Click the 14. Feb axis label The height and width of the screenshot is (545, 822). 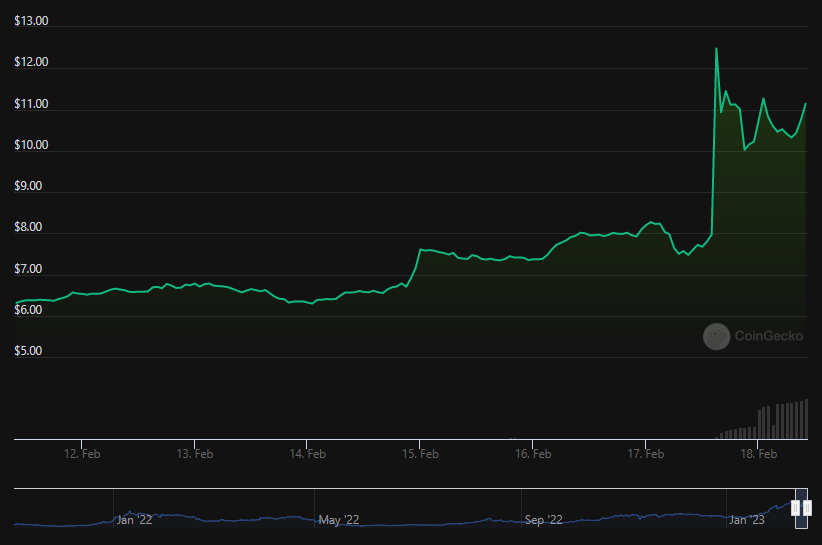coord(308,454)
